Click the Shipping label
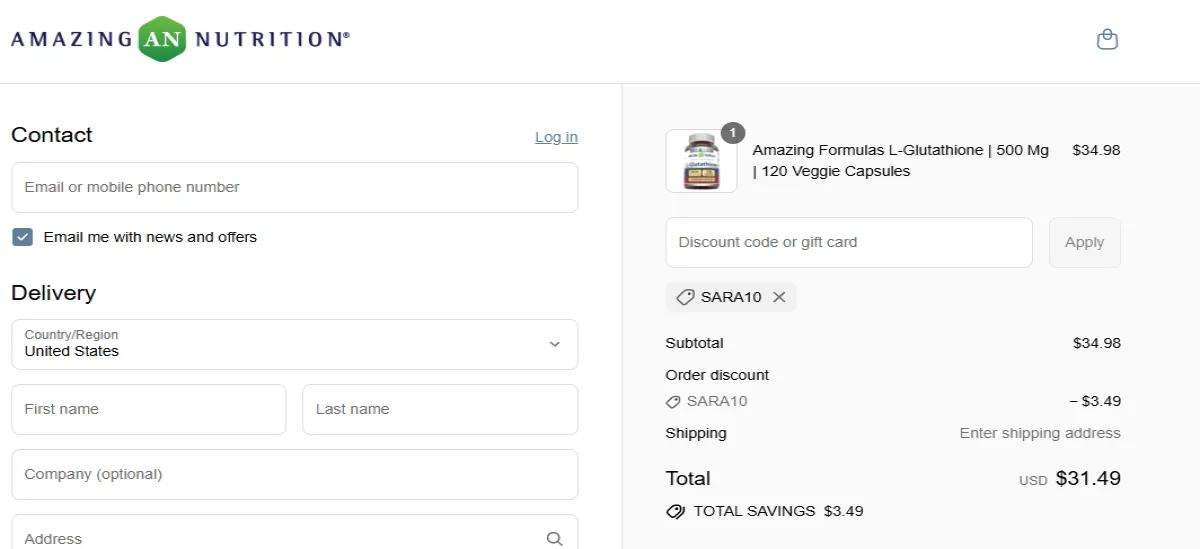Viewport: 1200px width, 549px height. click(x=696, y=433)
